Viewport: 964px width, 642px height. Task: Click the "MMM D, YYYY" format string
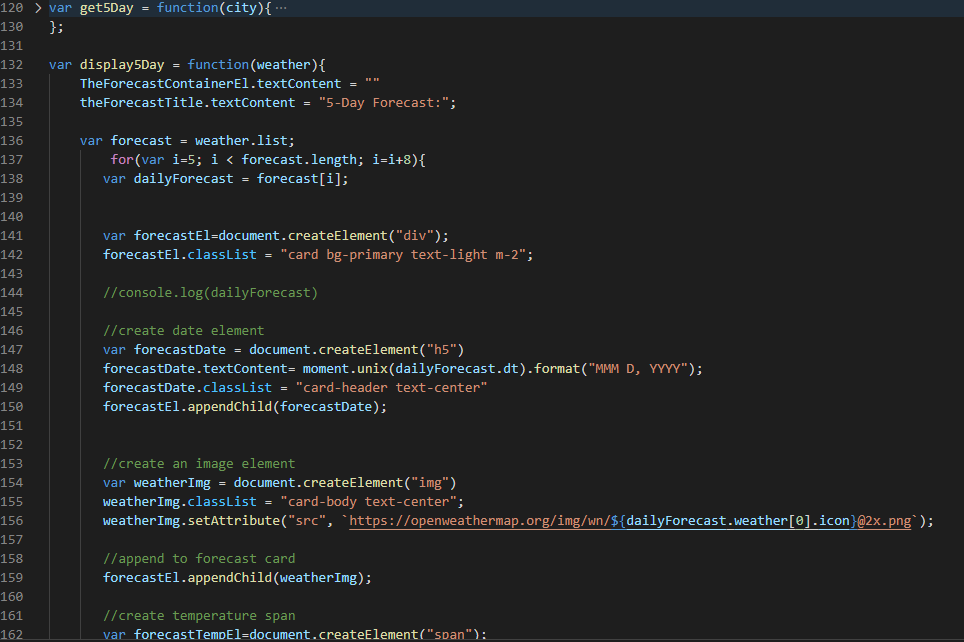[638, 369]
